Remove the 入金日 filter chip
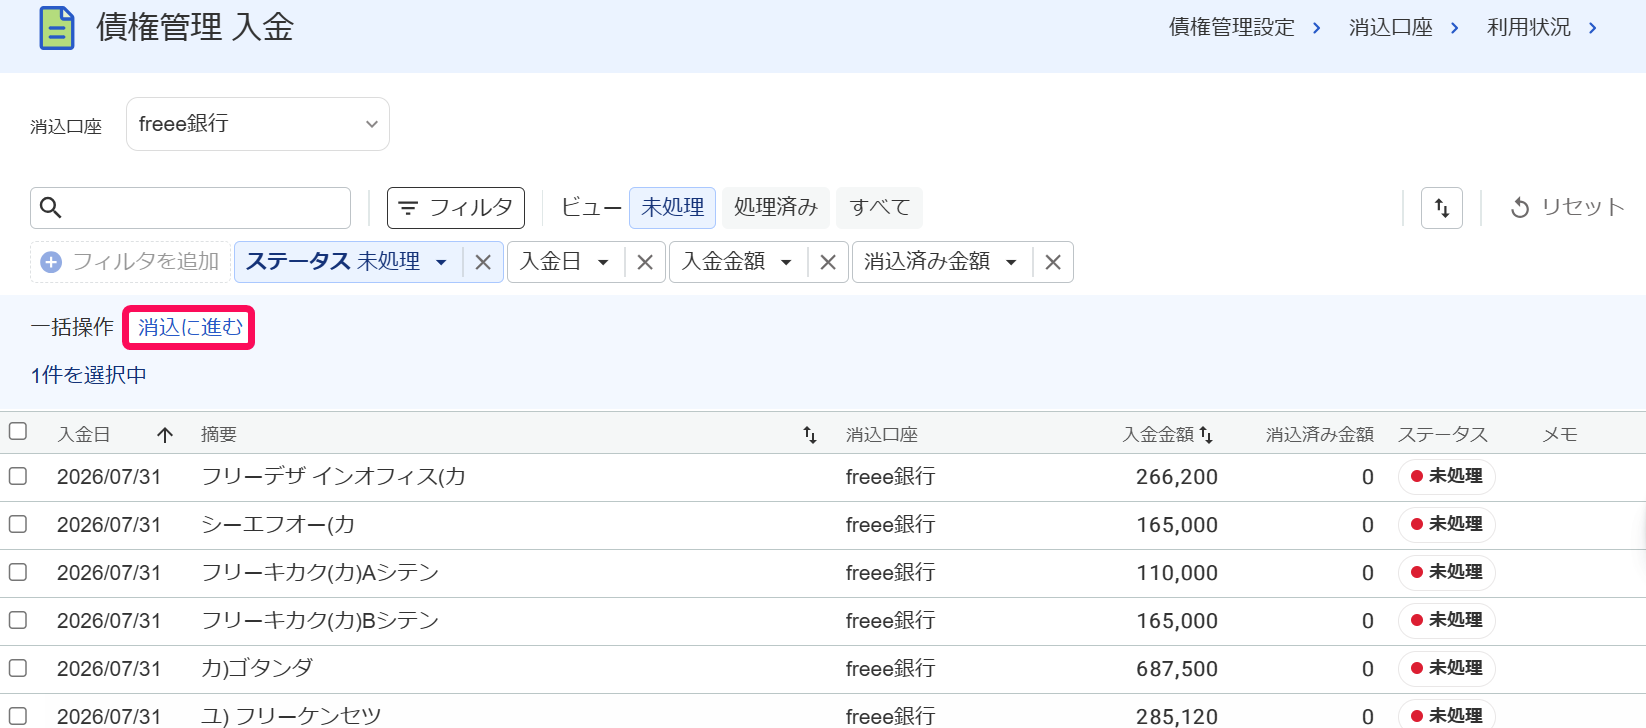This screenshot has width=1646, height=728. point(645,262)
